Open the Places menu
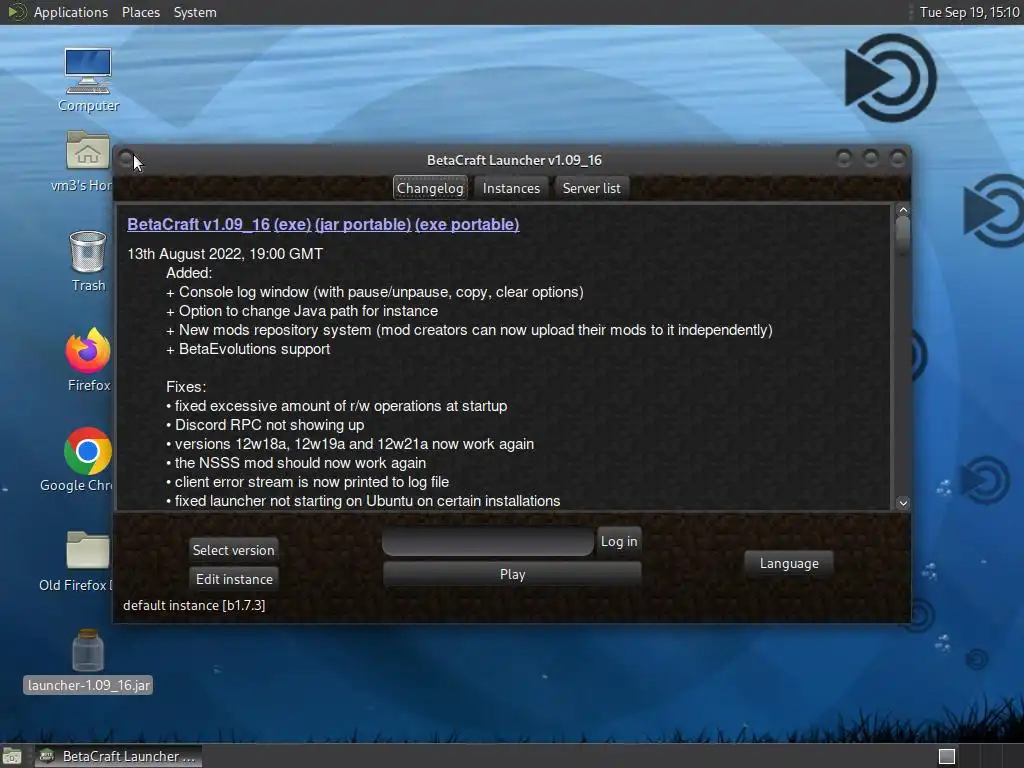Screen dimensions: 1024x768 [x=140, y=12]
